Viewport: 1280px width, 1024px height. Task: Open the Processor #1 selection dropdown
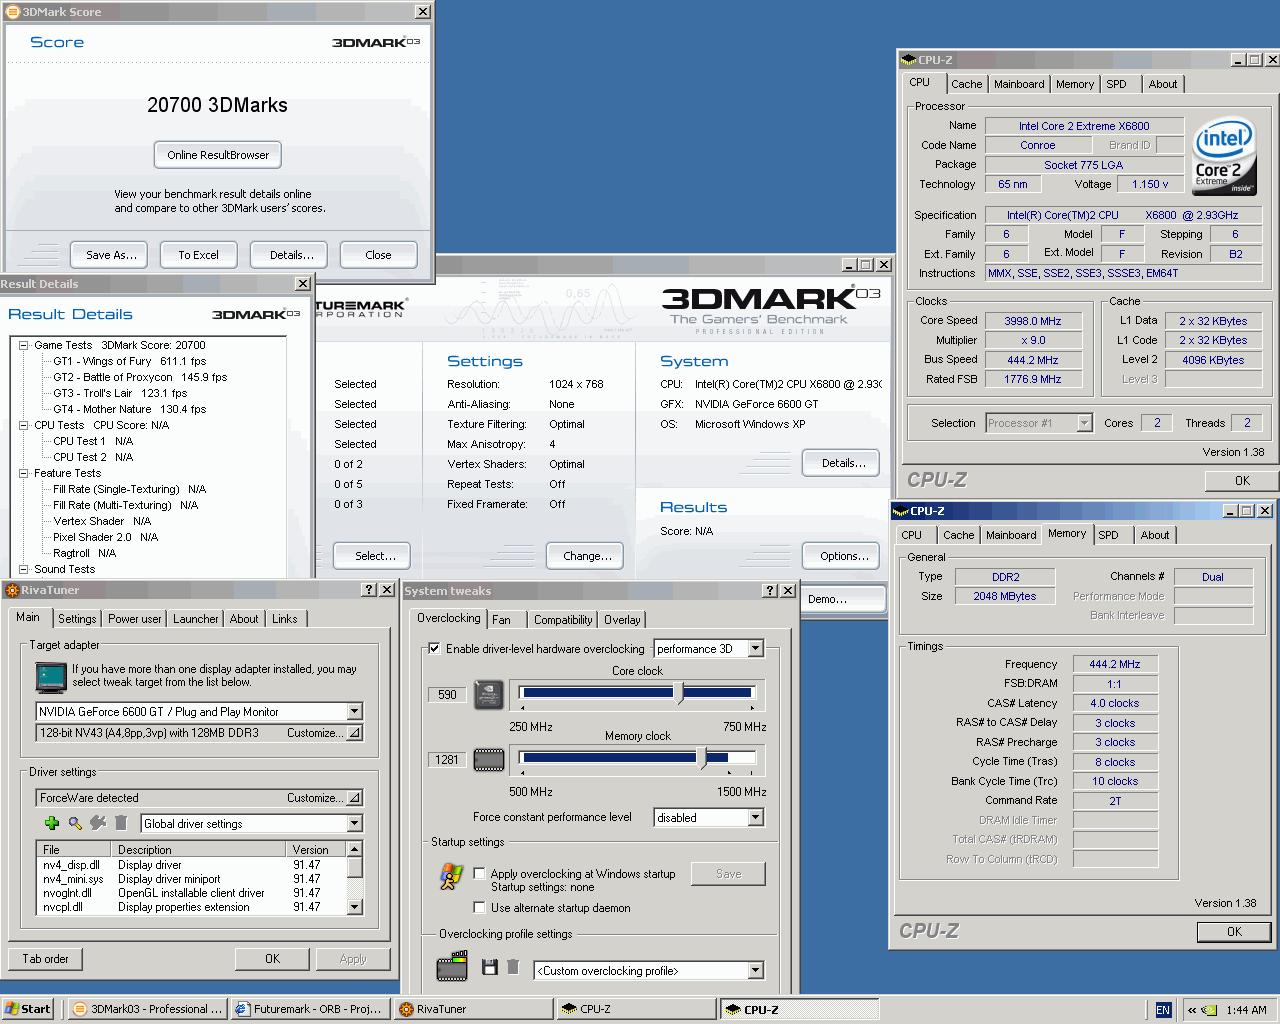click(1084, 423)
